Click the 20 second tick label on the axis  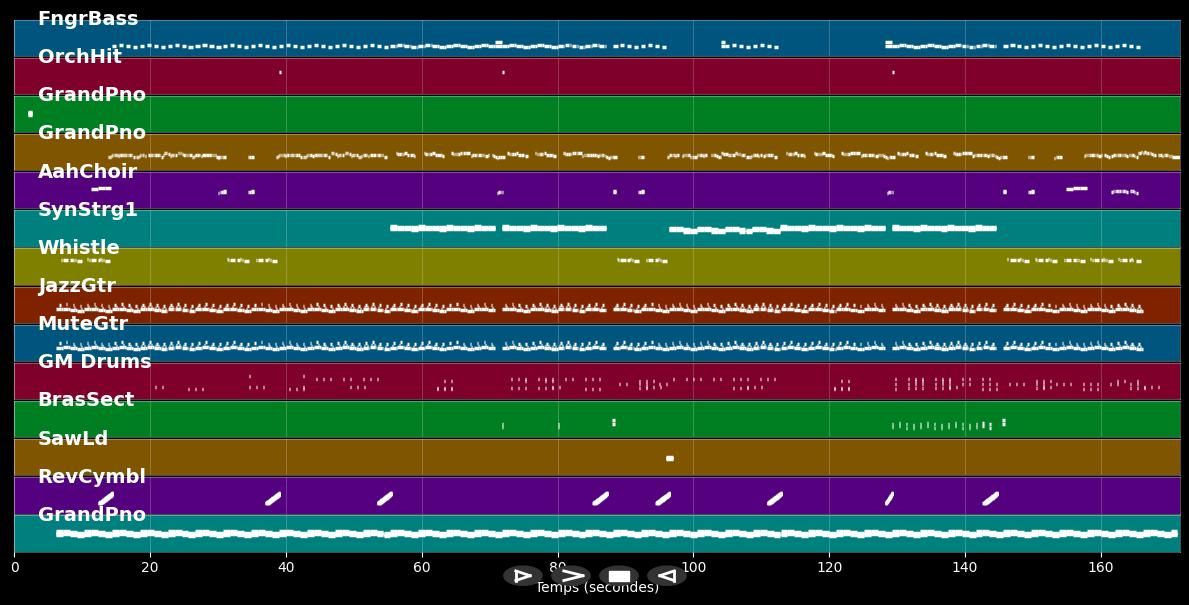coord(150,568)
